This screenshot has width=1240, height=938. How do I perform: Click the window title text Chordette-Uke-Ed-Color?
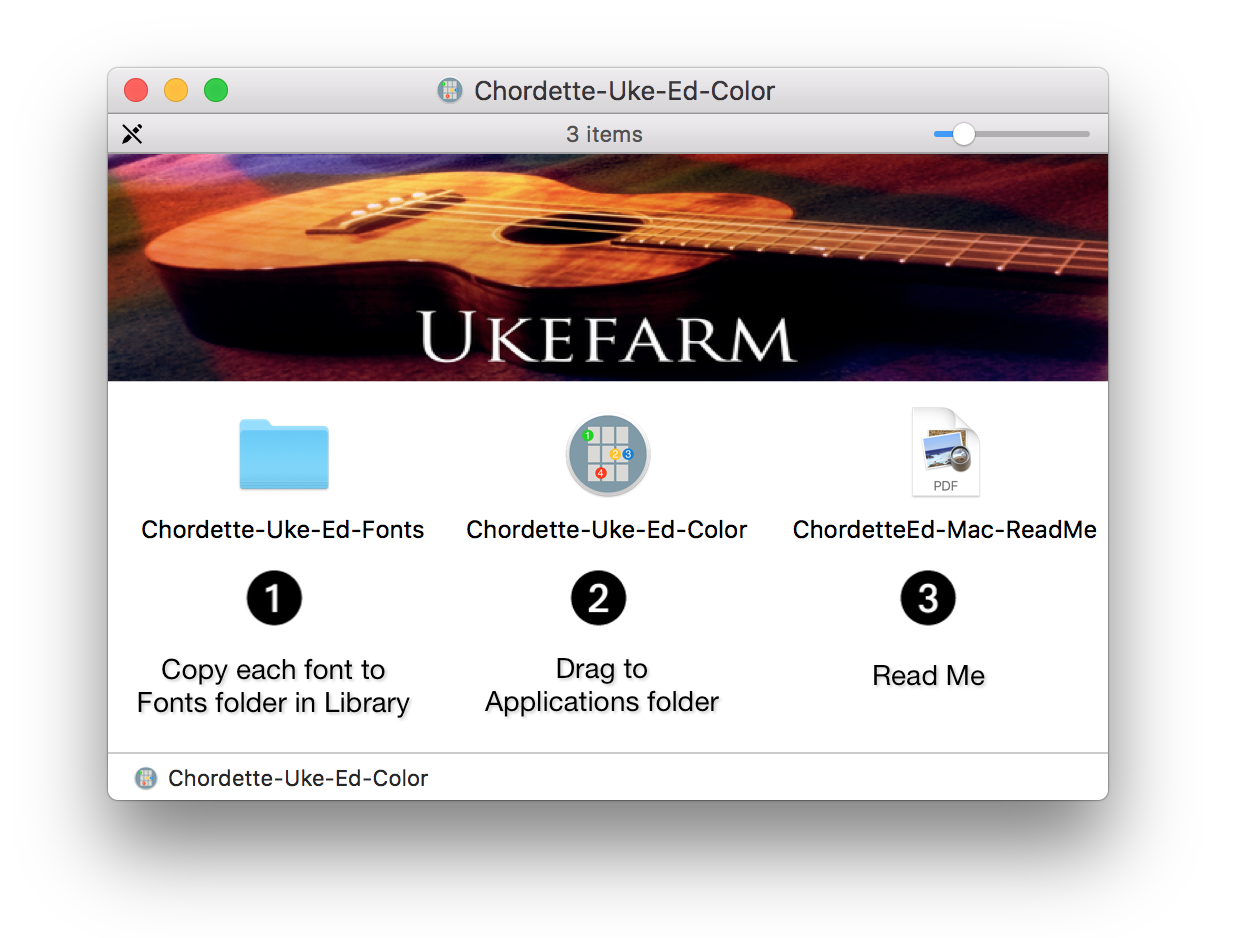pos(625,91)
